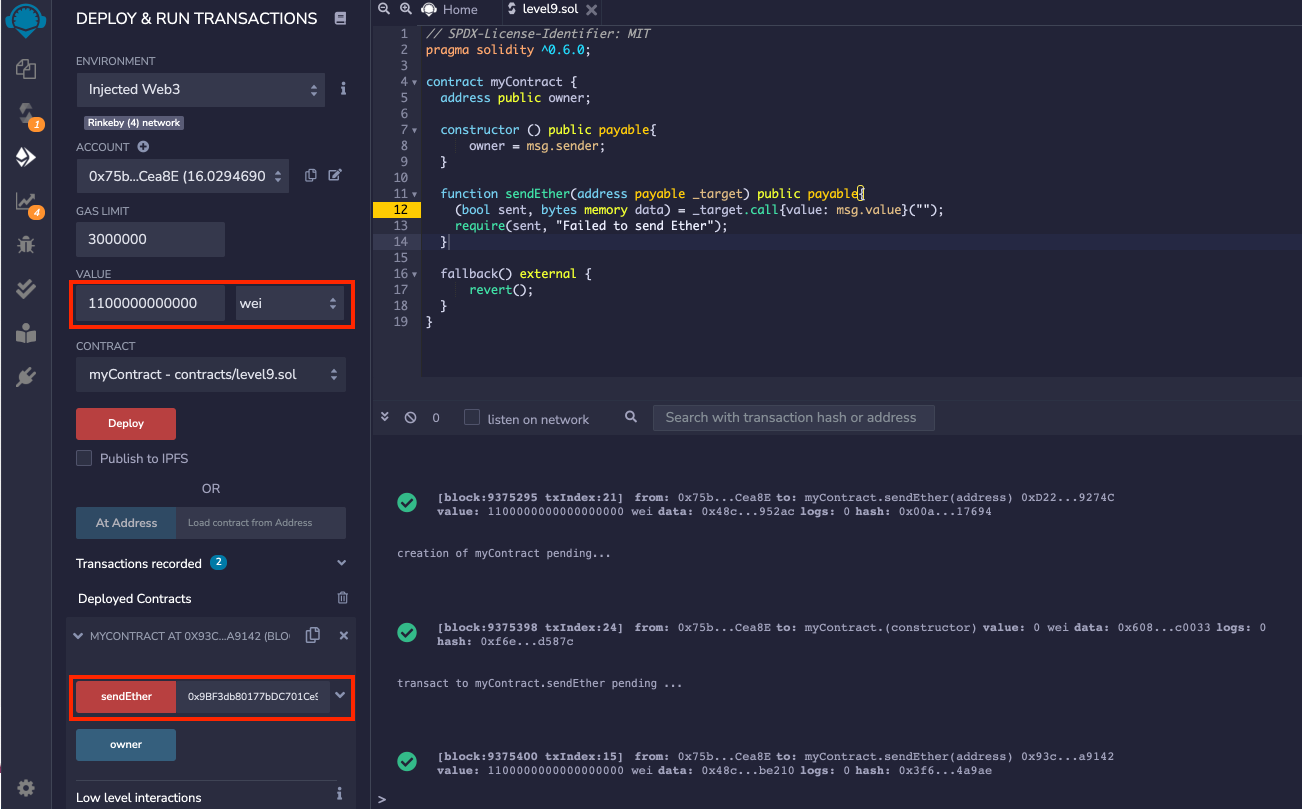Click the sendEther address argument field
Screen dimensions: 1302x809
click(x=252, y=696)
